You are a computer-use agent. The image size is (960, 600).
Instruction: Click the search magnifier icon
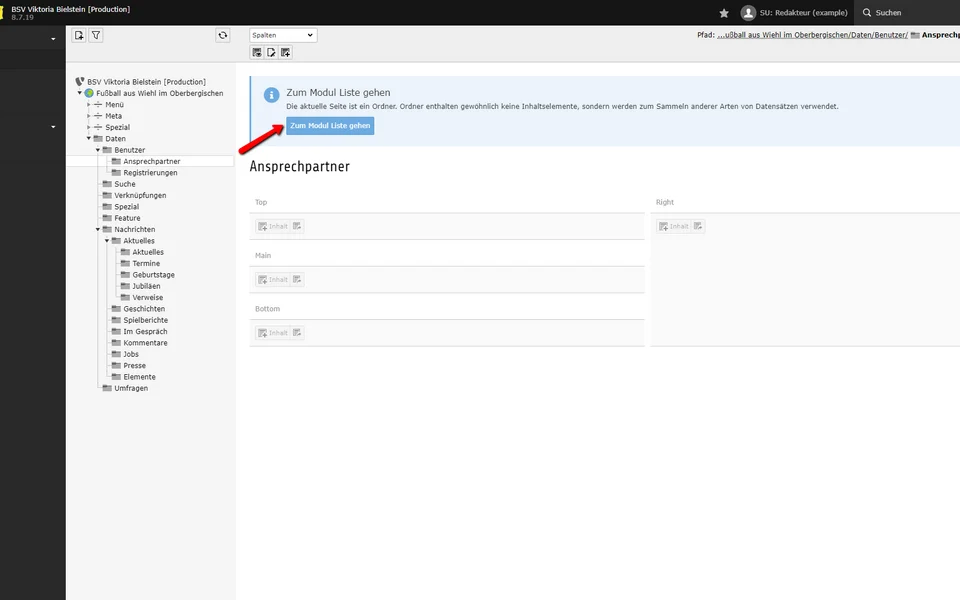click(866, 13)
